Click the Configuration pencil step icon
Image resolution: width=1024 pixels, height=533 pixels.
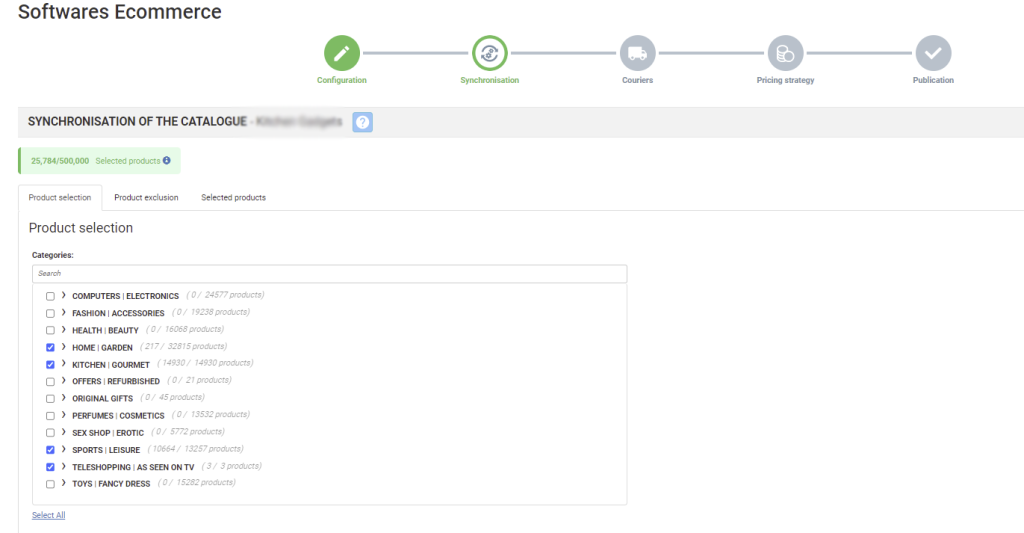pos(341,53)
